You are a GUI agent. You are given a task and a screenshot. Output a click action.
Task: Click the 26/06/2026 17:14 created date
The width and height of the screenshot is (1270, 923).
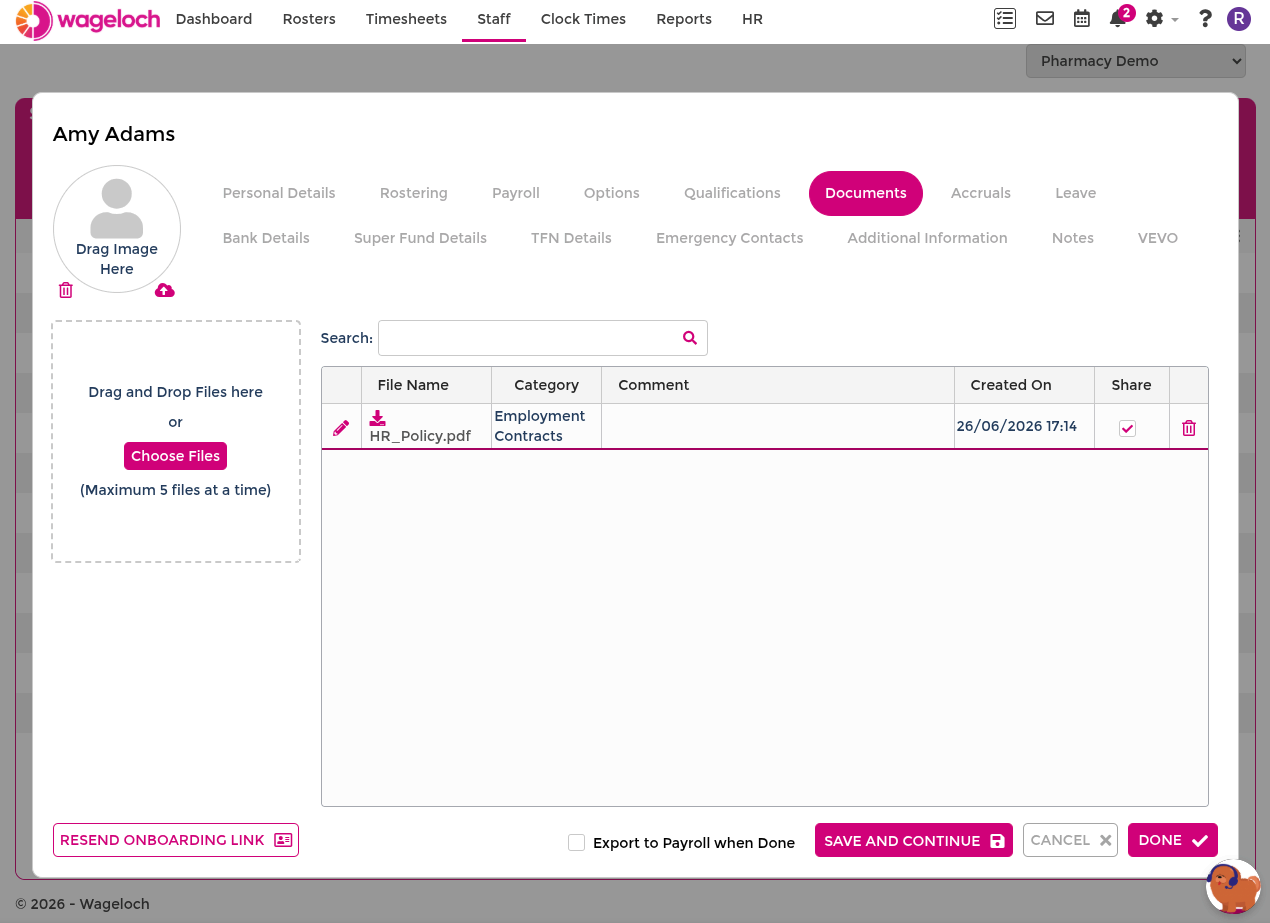click(x=1017, y=426)
